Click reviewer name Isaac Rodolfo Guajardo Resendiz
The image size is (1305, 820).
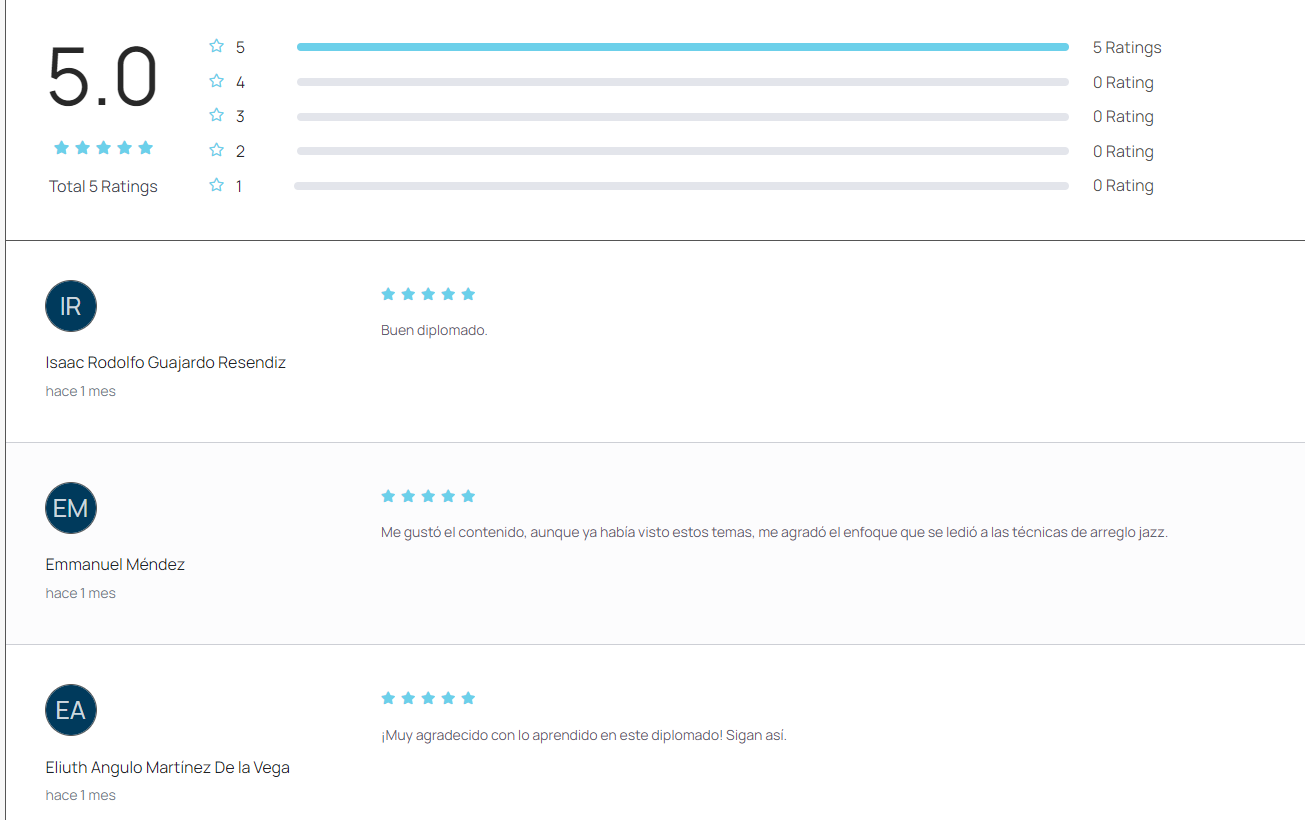point(166,362)
